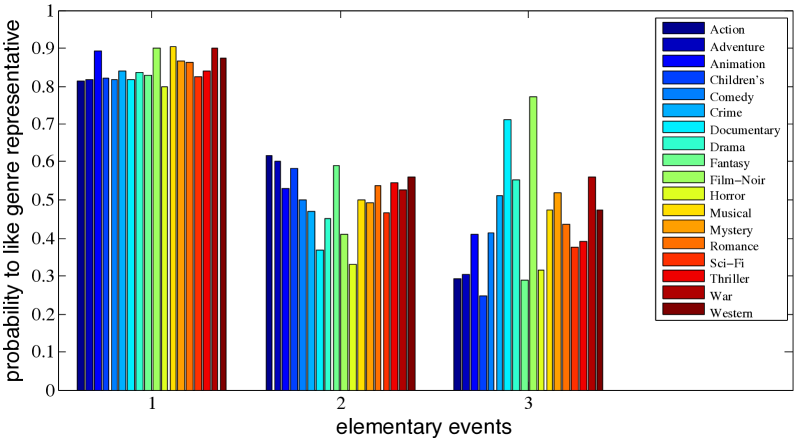
Task: Click the Western bar in group 1
Action: click(223, 224)
